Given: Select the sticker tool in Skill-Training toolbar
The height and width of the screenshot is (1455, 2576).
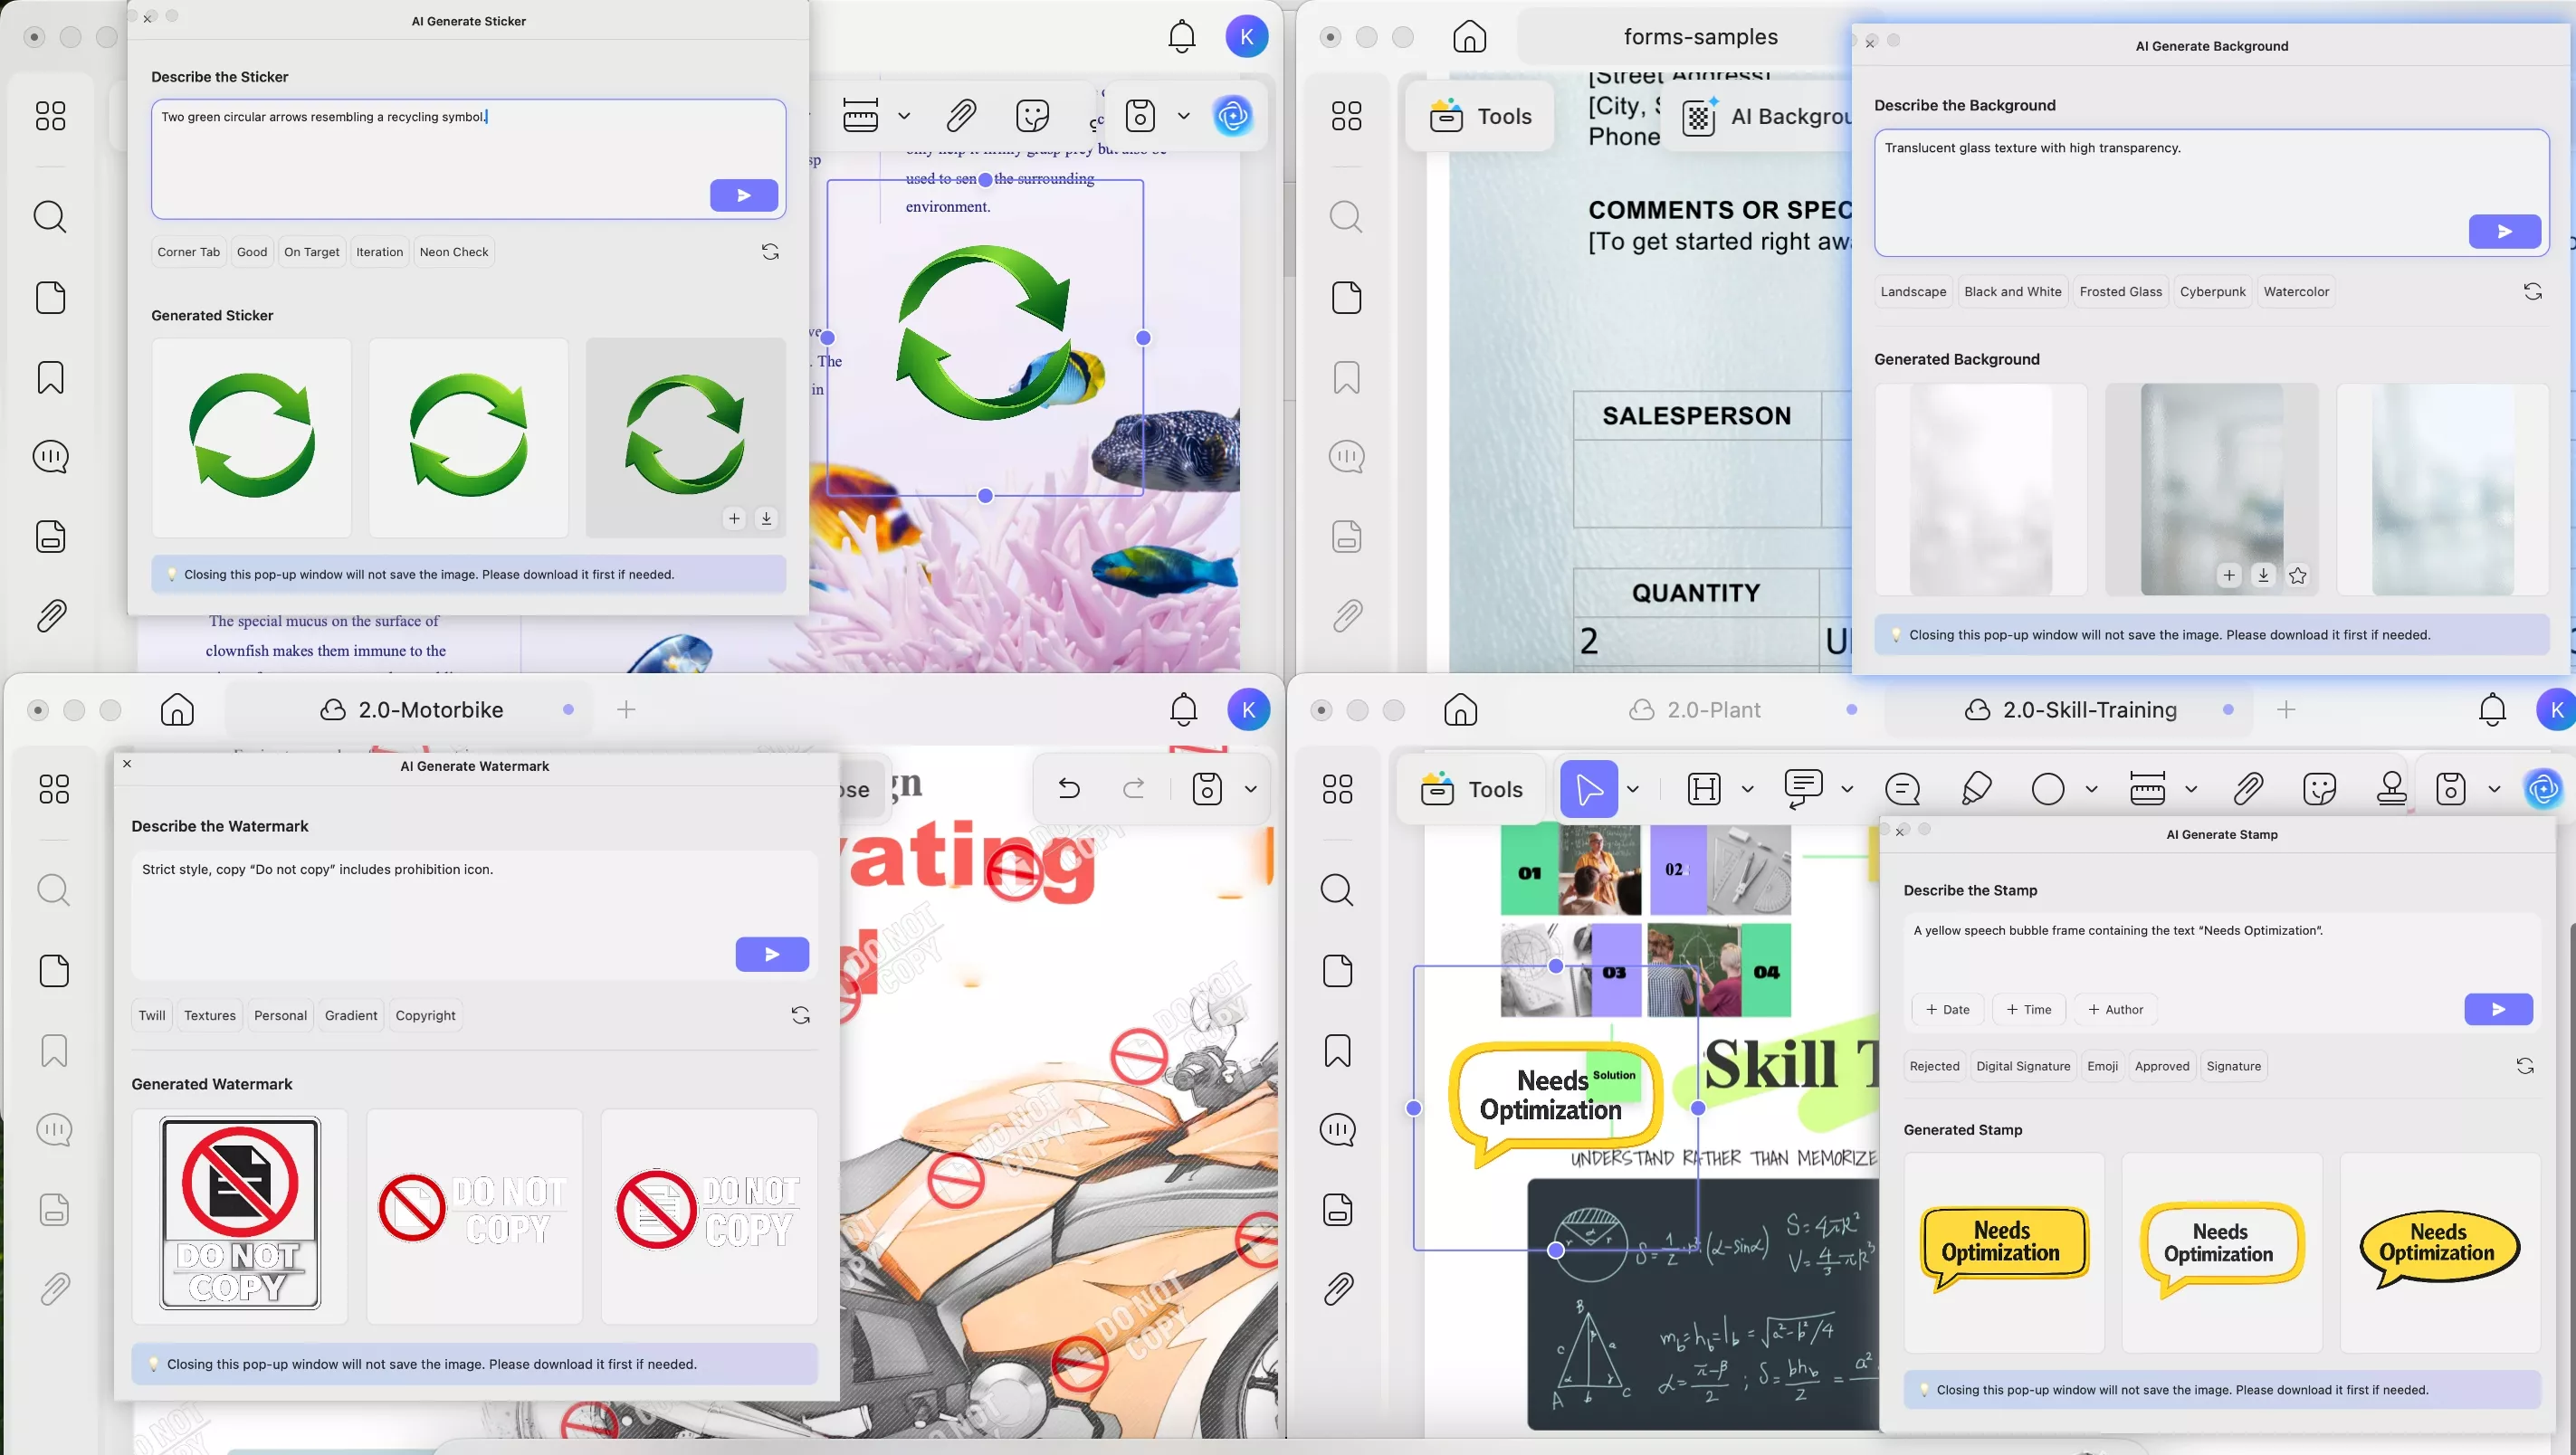Looking at the screenshot, I should coord(2319,789).
